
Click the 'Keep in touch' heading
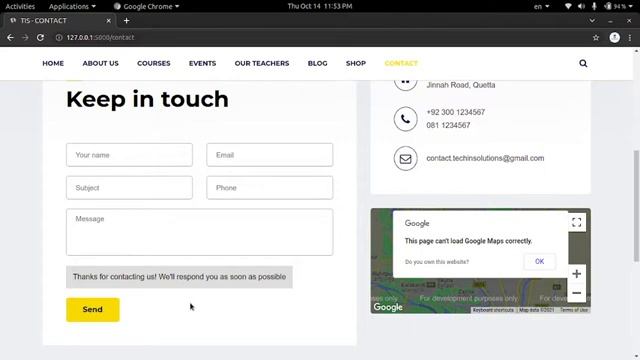pyautogui.click(x=147, y=99)
